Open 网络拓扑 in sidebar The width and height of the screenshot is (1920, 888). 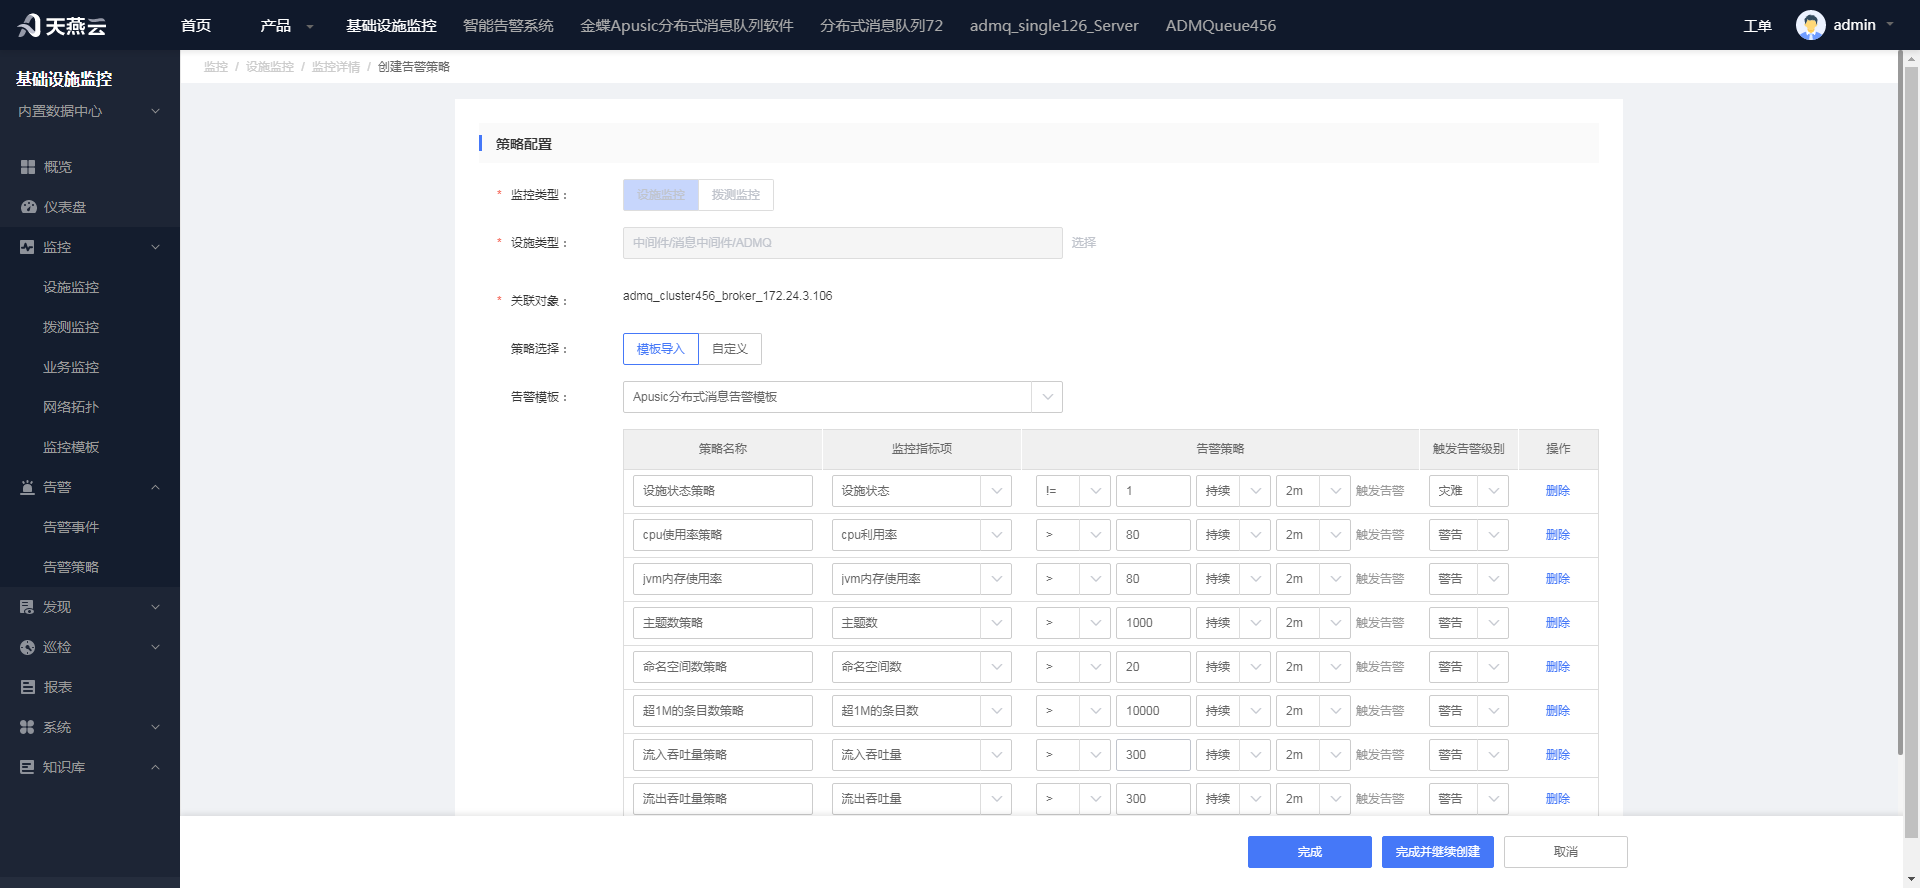pos(71,407)
